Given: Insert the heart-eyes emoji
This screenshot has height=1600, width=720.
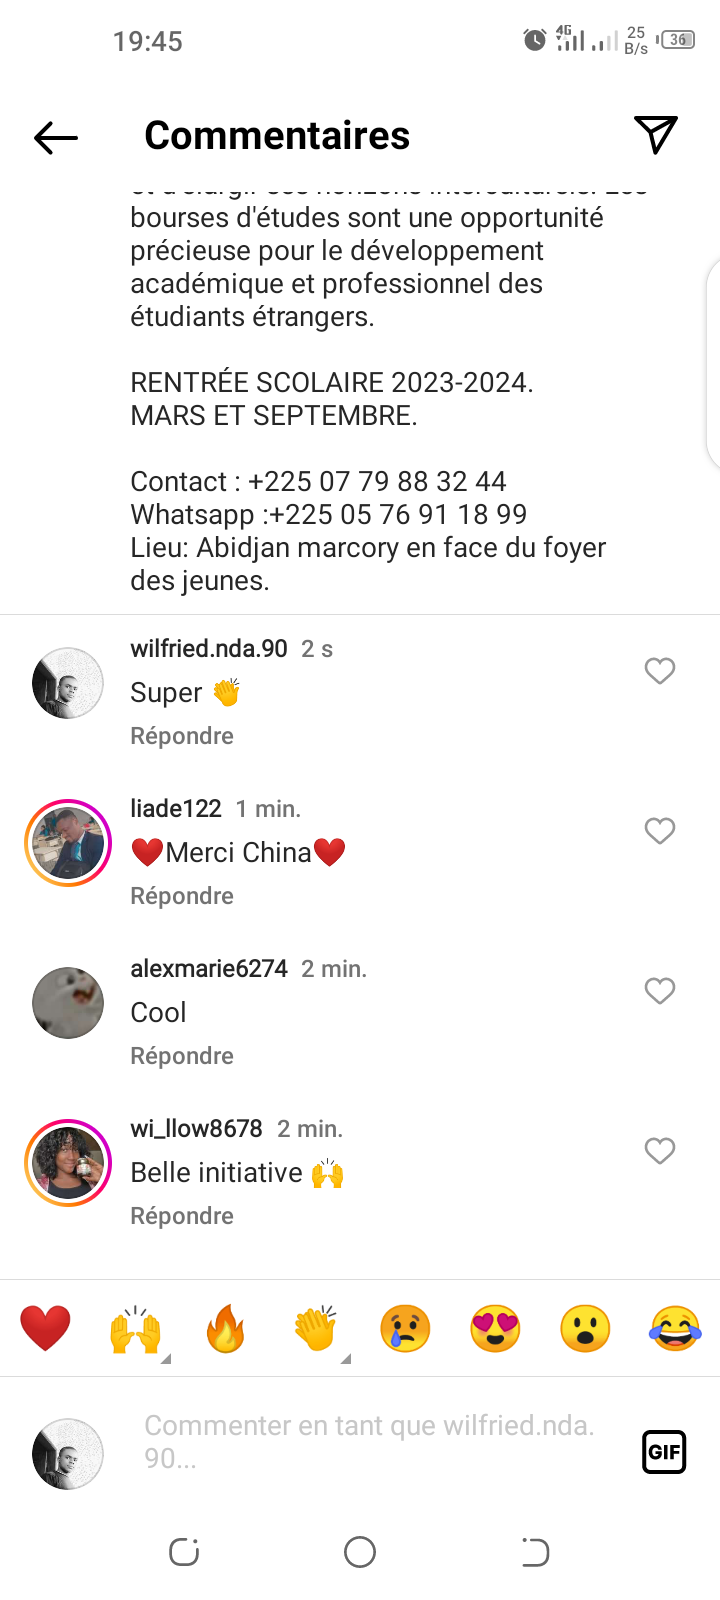Looking at the screenshot, I should pos(495,1329).
